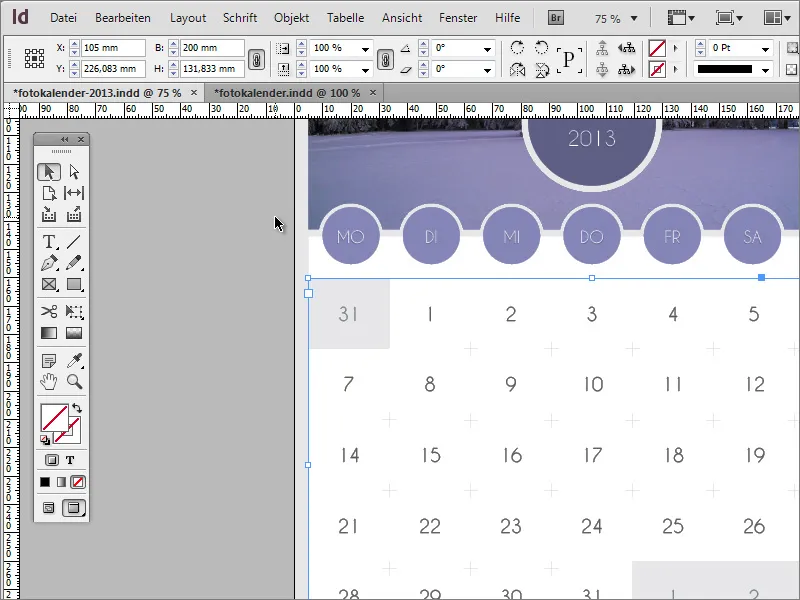Select the Content Collector tool
Screen dimensions: 800x600
(49, 214)
